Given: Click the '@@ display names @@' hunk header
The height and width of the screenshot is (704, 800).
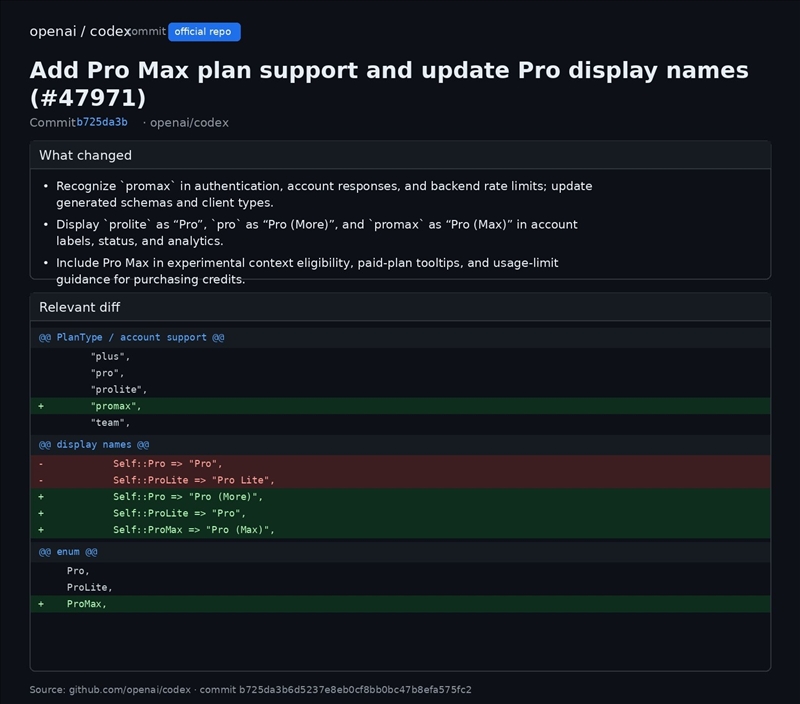Looking at the screenshot, I should (400, 444).
